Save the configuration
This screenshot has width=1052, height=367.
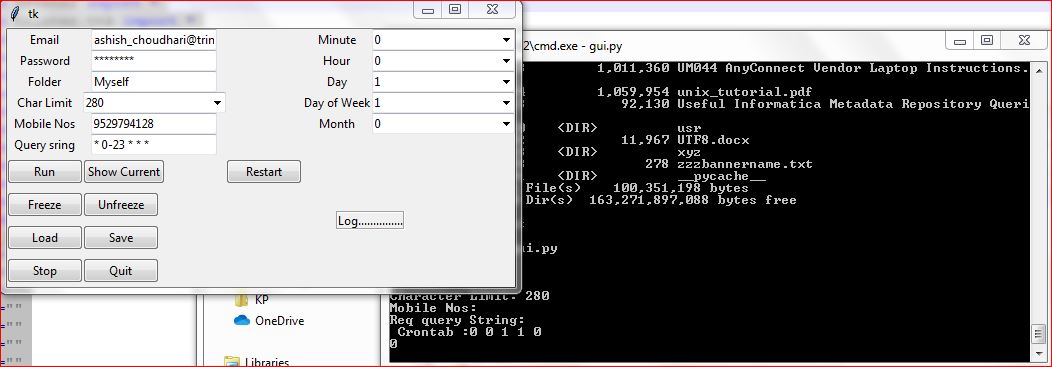point(121,238)
